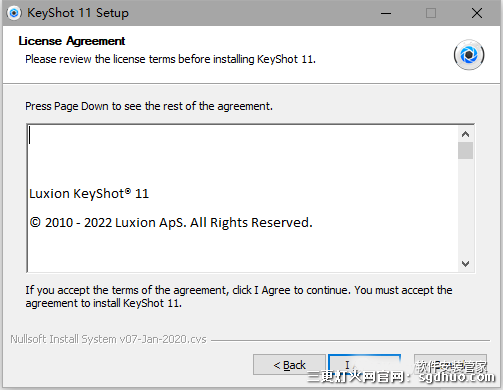The height and width of the screenshot is (390, 503).
Task: Click the disabled maximize window button
Action: (431, 13)
